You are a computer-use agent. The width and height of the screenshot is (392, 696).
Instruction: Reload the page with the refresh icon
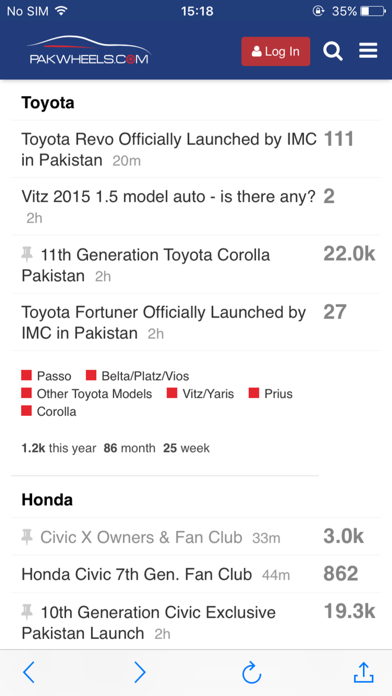251,672
